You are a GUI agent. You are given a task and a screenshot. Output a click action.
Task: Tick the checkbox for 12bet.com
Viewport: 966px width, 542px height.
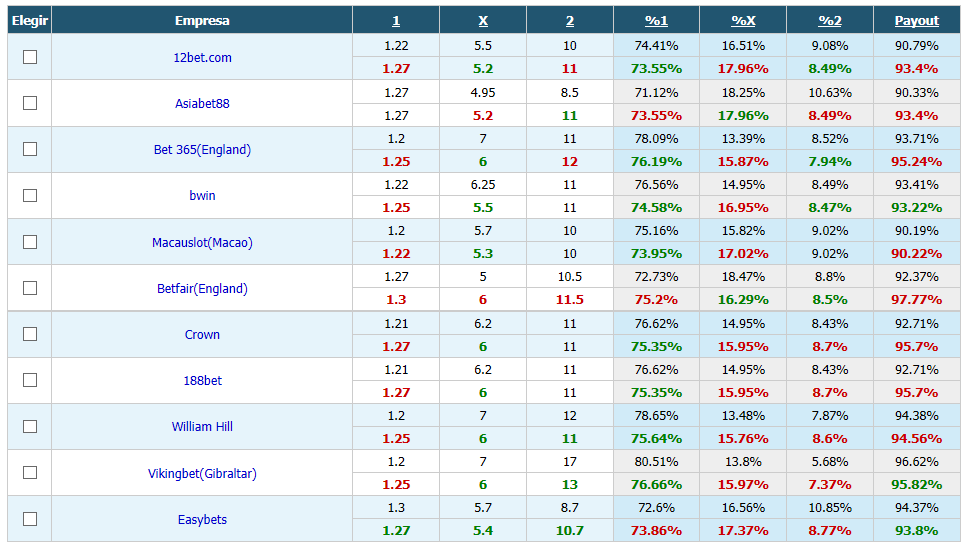(30, 57)
